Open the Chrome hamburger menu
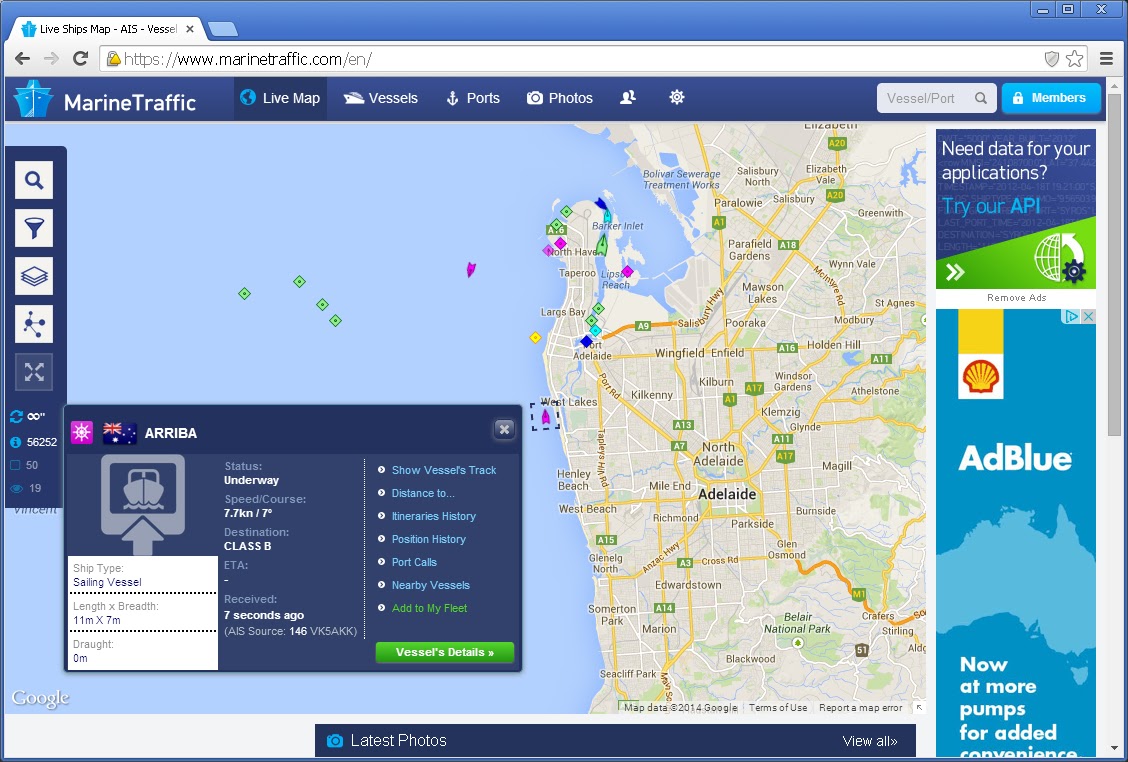The height and width of the screenshot is (762, 1128). click(1106, 58)
